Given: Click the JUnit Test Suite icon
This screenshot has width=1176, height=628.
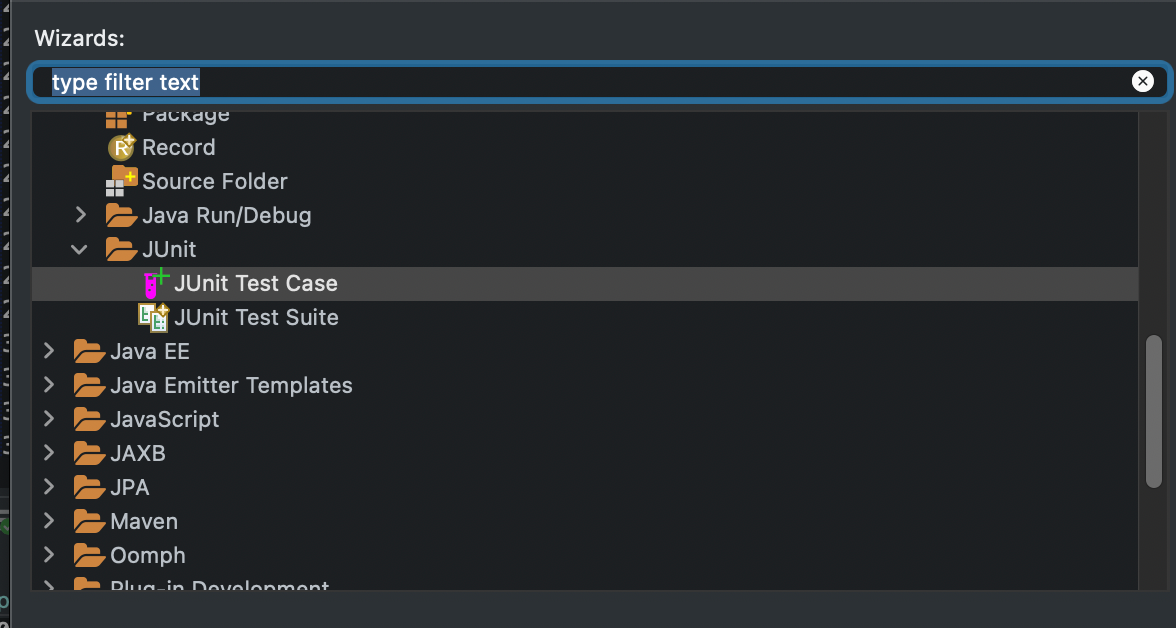Looking at the screenshot, I should [x=152, y=317].
